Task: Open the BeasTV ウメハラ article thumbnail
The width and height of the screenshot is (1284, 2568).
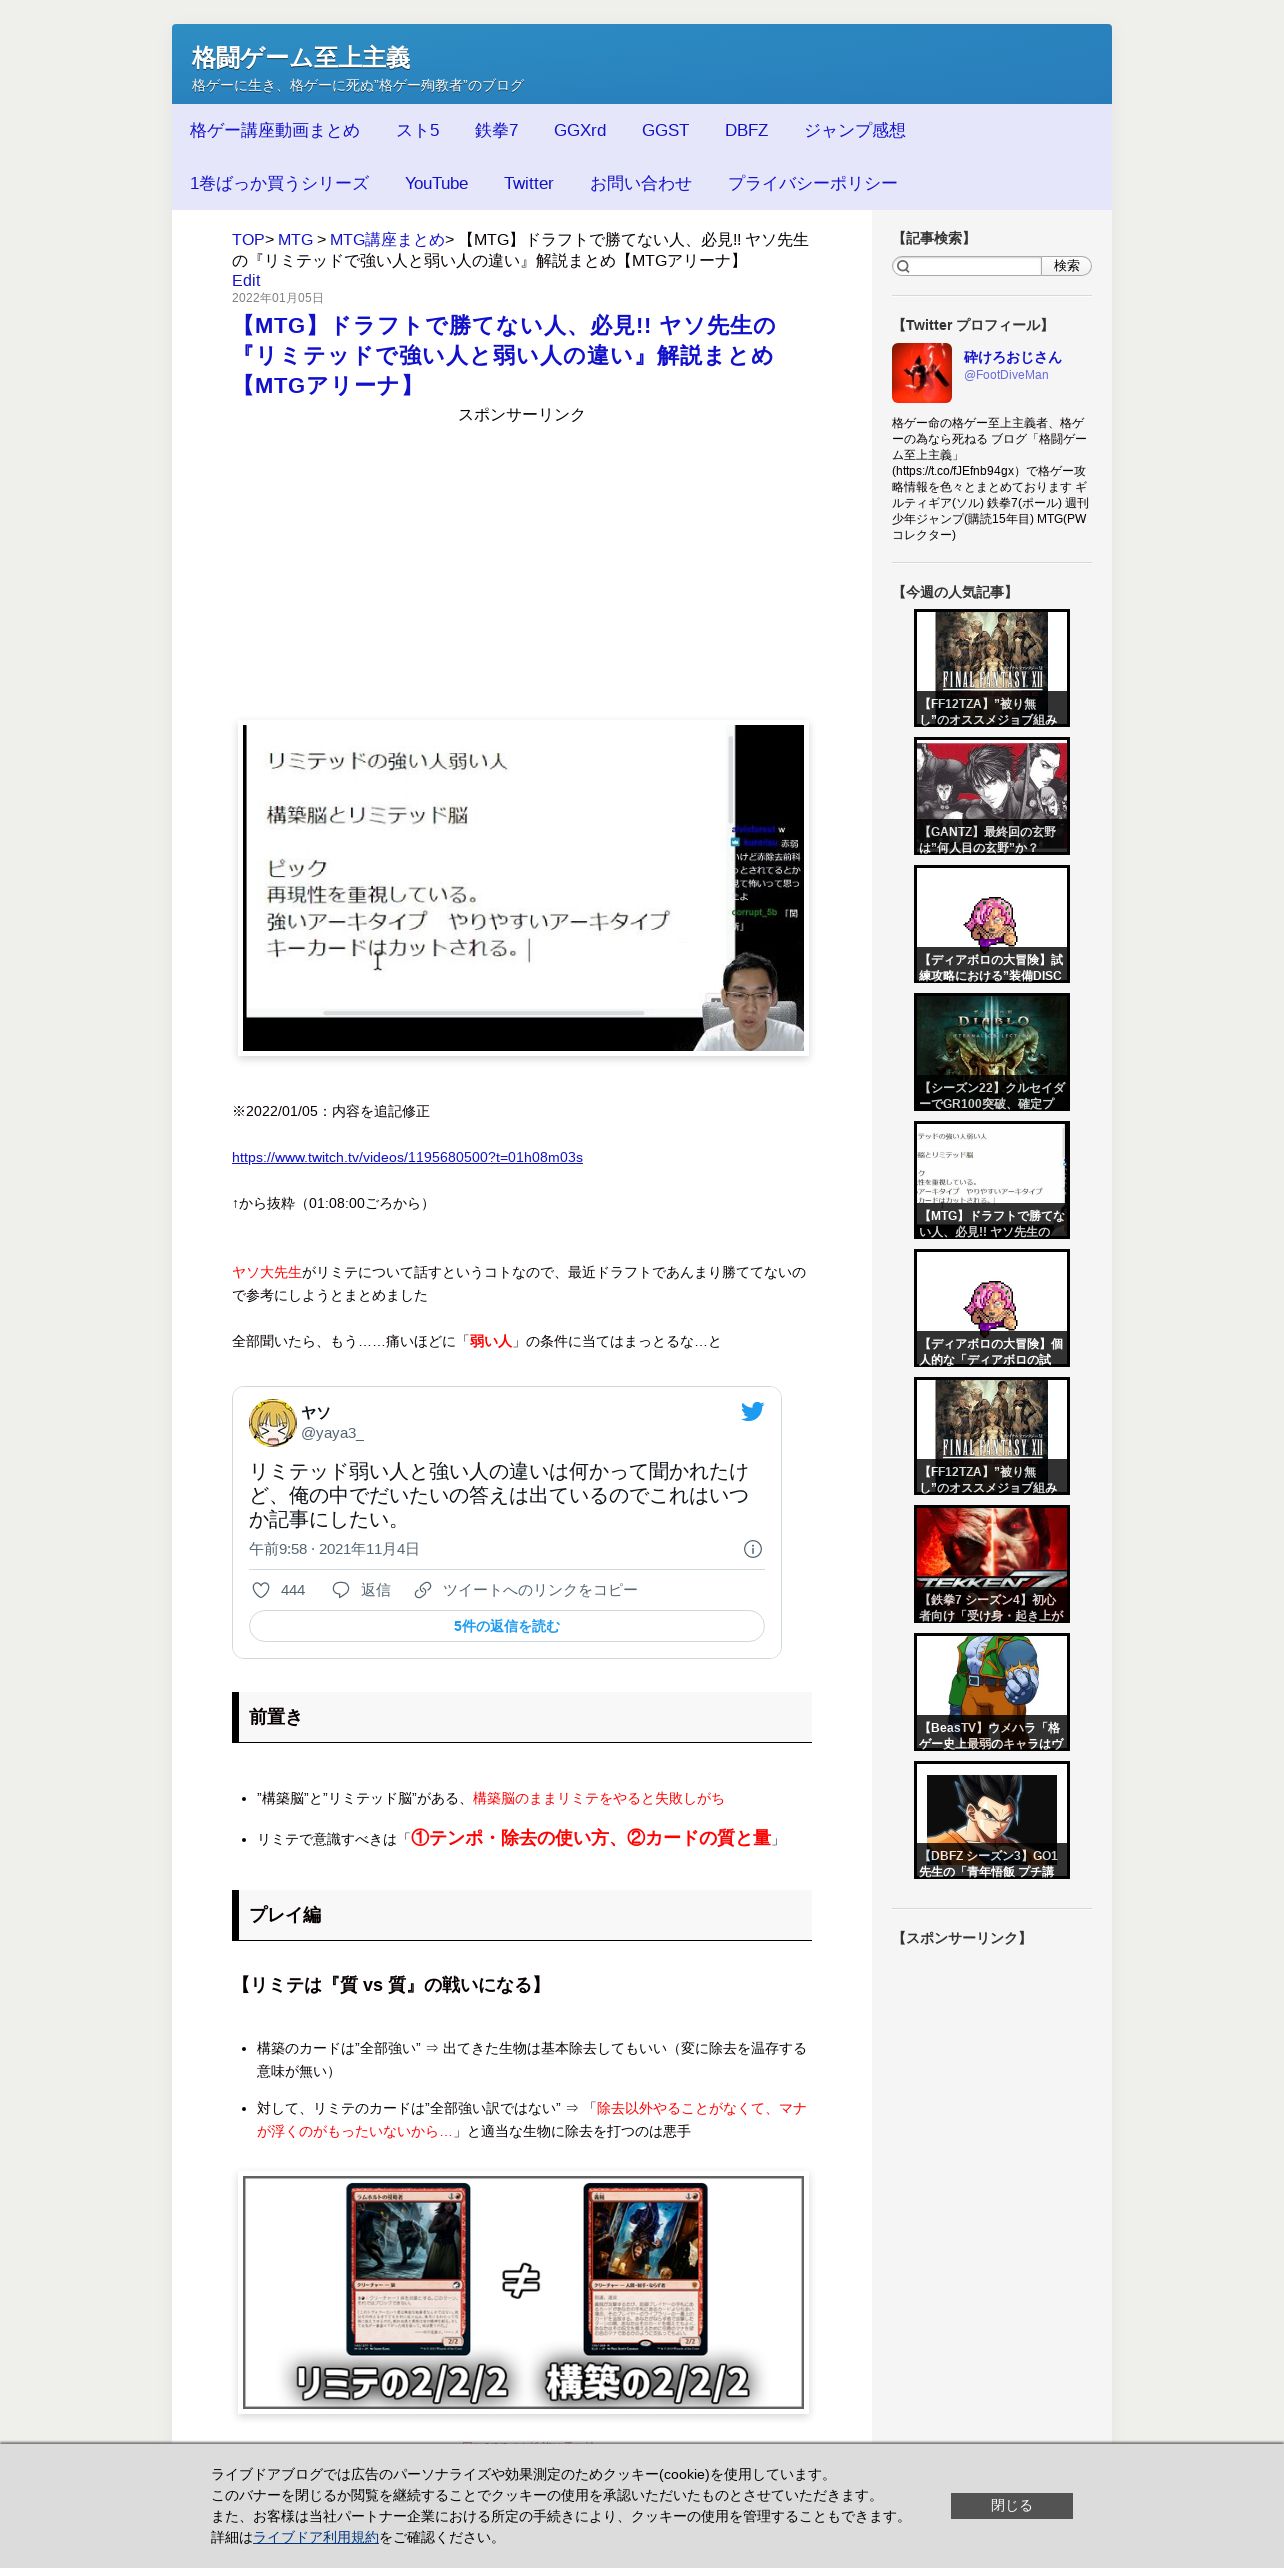Action: coord(992,1692)
